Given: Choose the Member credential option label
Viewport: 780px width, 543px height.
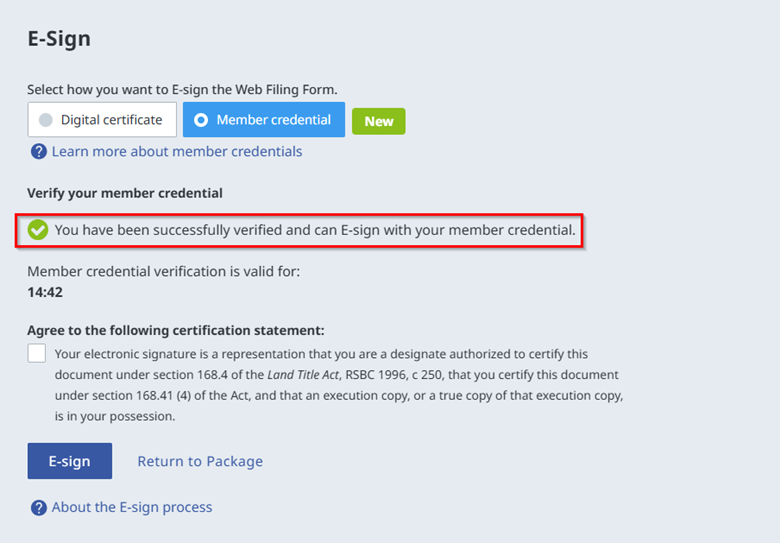Looking at the screenshot, I should pos(273,120).
